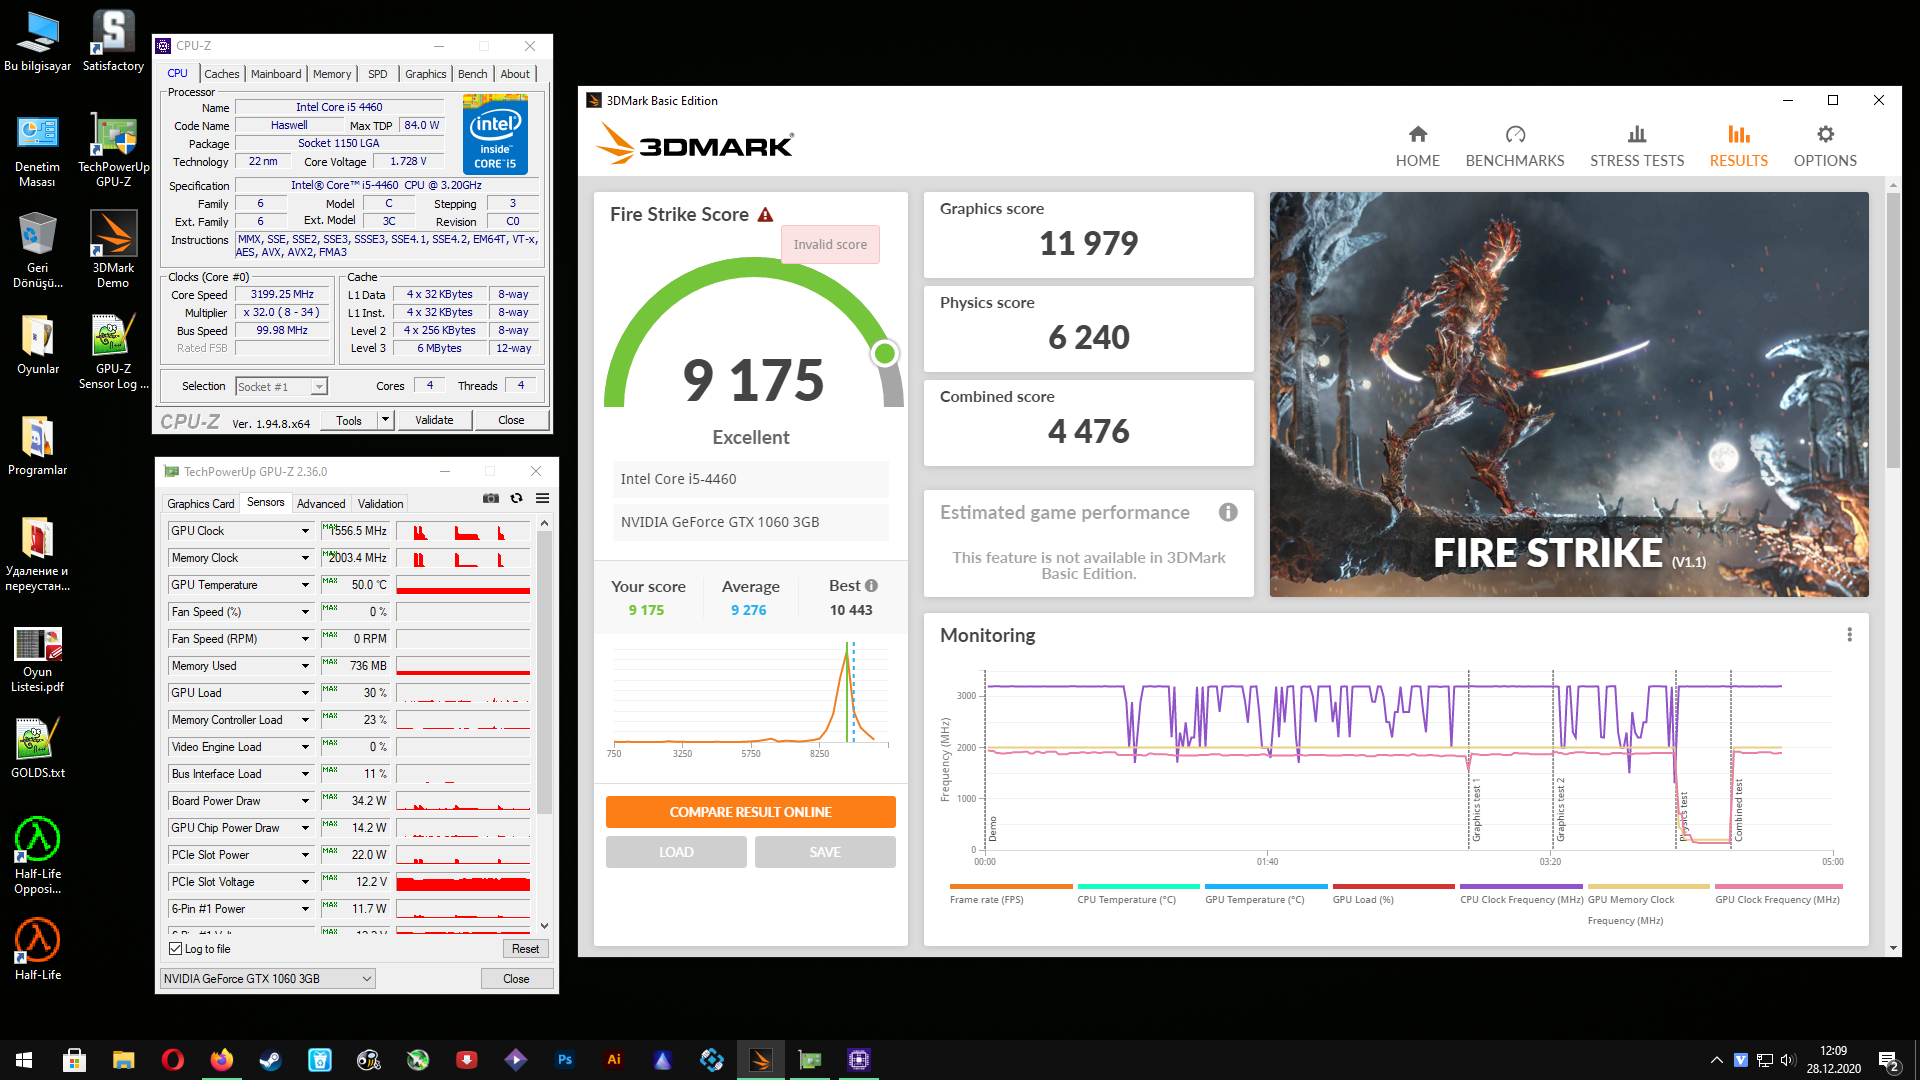
Task: Click the Fire Strike score warning triangle
Action: pyautogui.click(x=765, y=215)
